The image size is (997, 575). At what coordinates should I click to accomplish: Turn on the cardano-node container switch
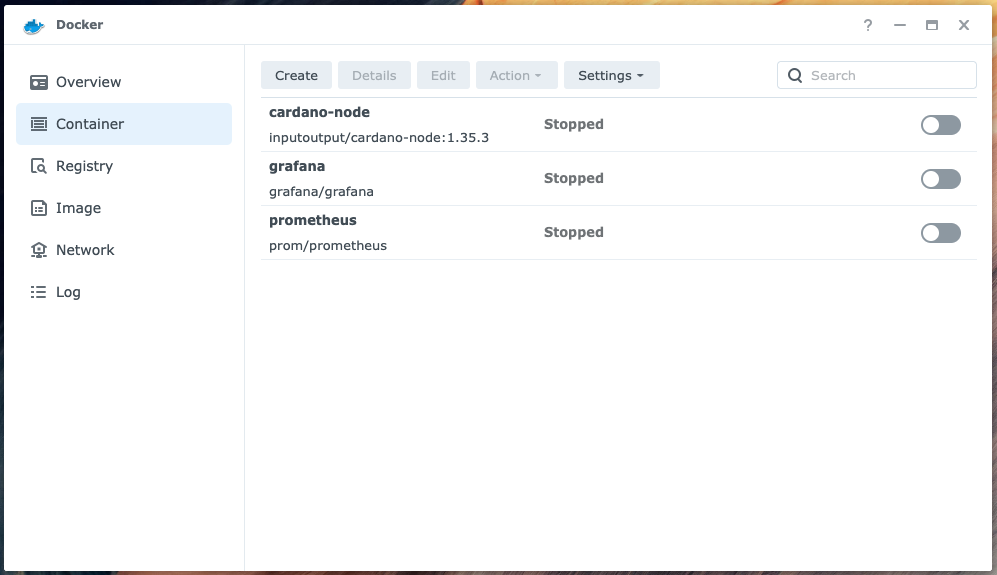(x=940, y=125)
